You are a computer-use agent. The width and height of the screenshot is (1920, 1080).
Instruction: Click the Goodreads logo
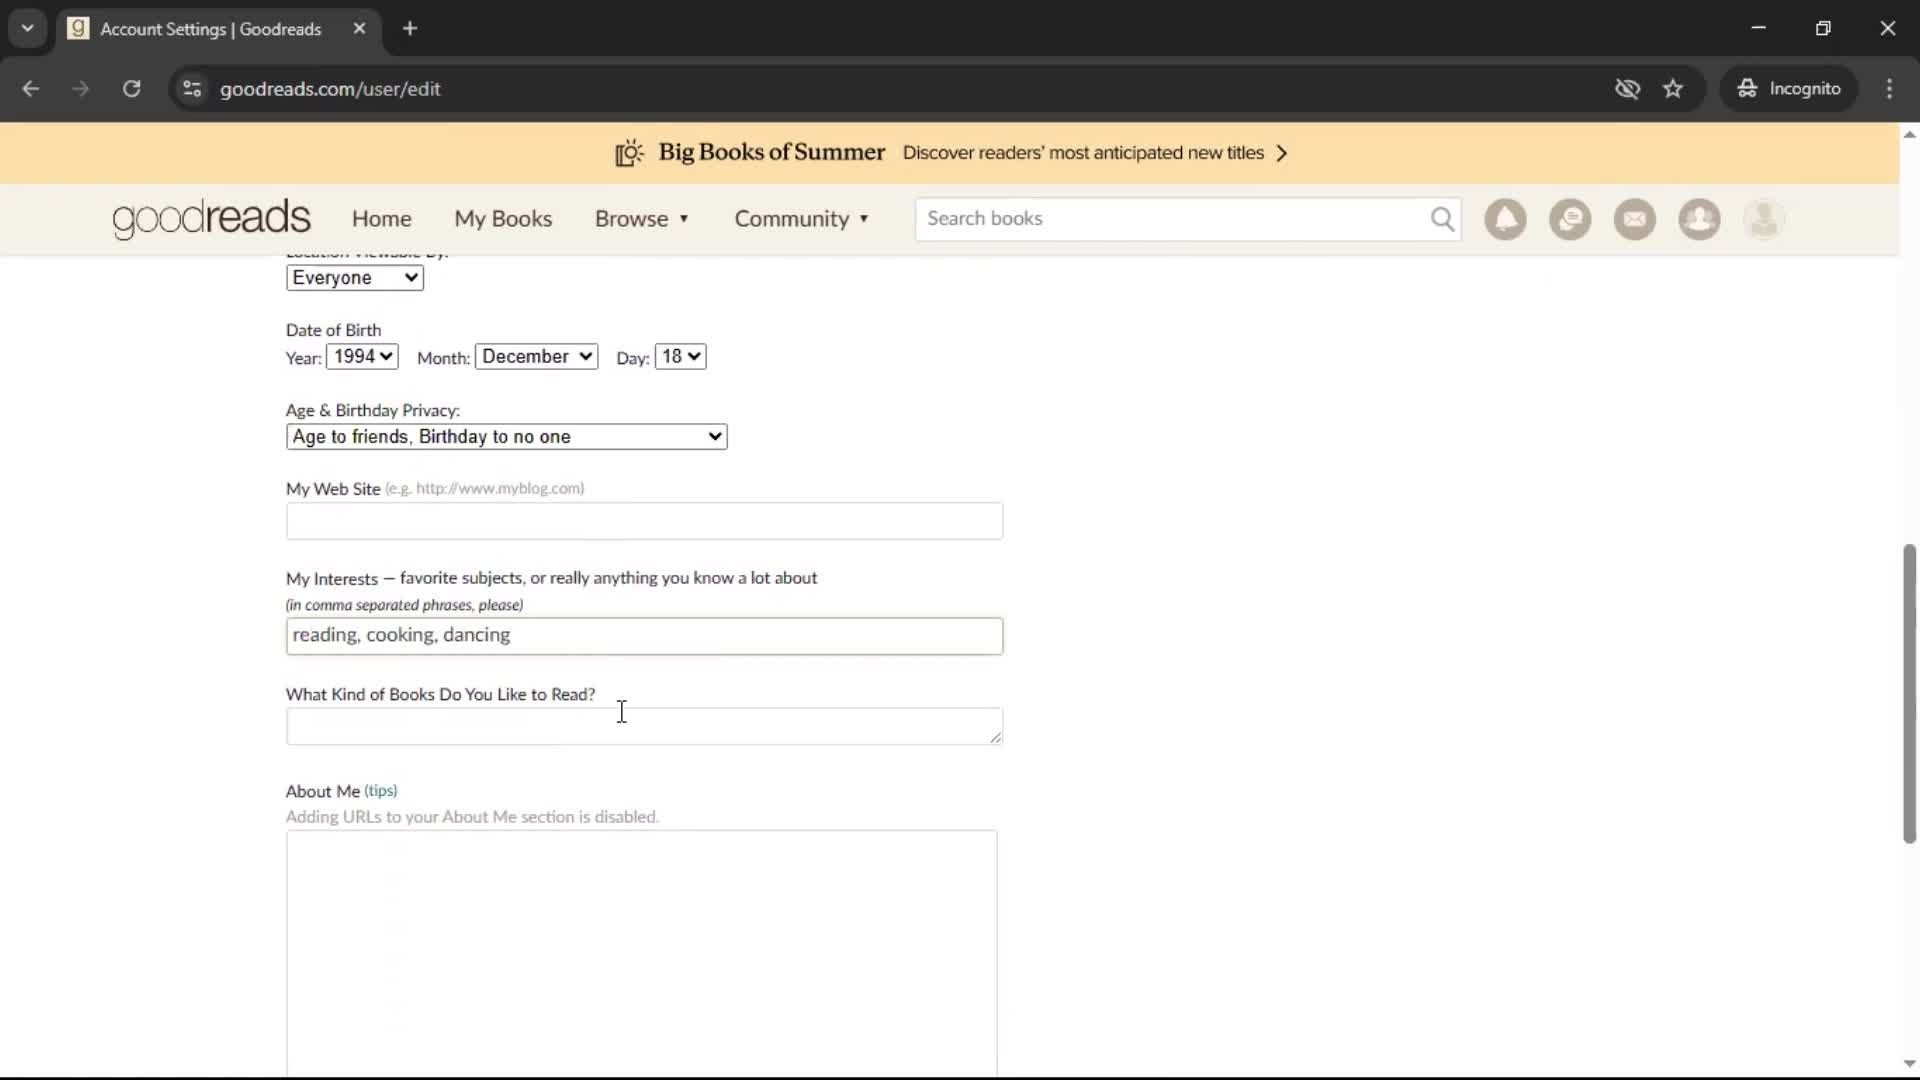click(x=211, y=219)
